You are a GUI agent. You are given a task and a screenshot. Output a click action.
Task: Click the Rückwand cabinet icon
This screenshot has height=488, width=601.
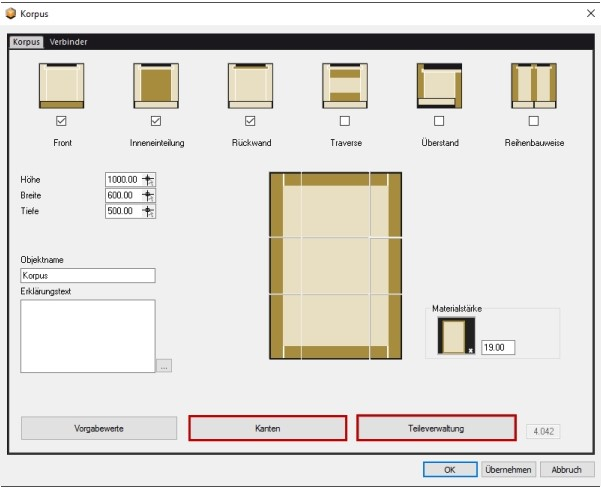250,85
